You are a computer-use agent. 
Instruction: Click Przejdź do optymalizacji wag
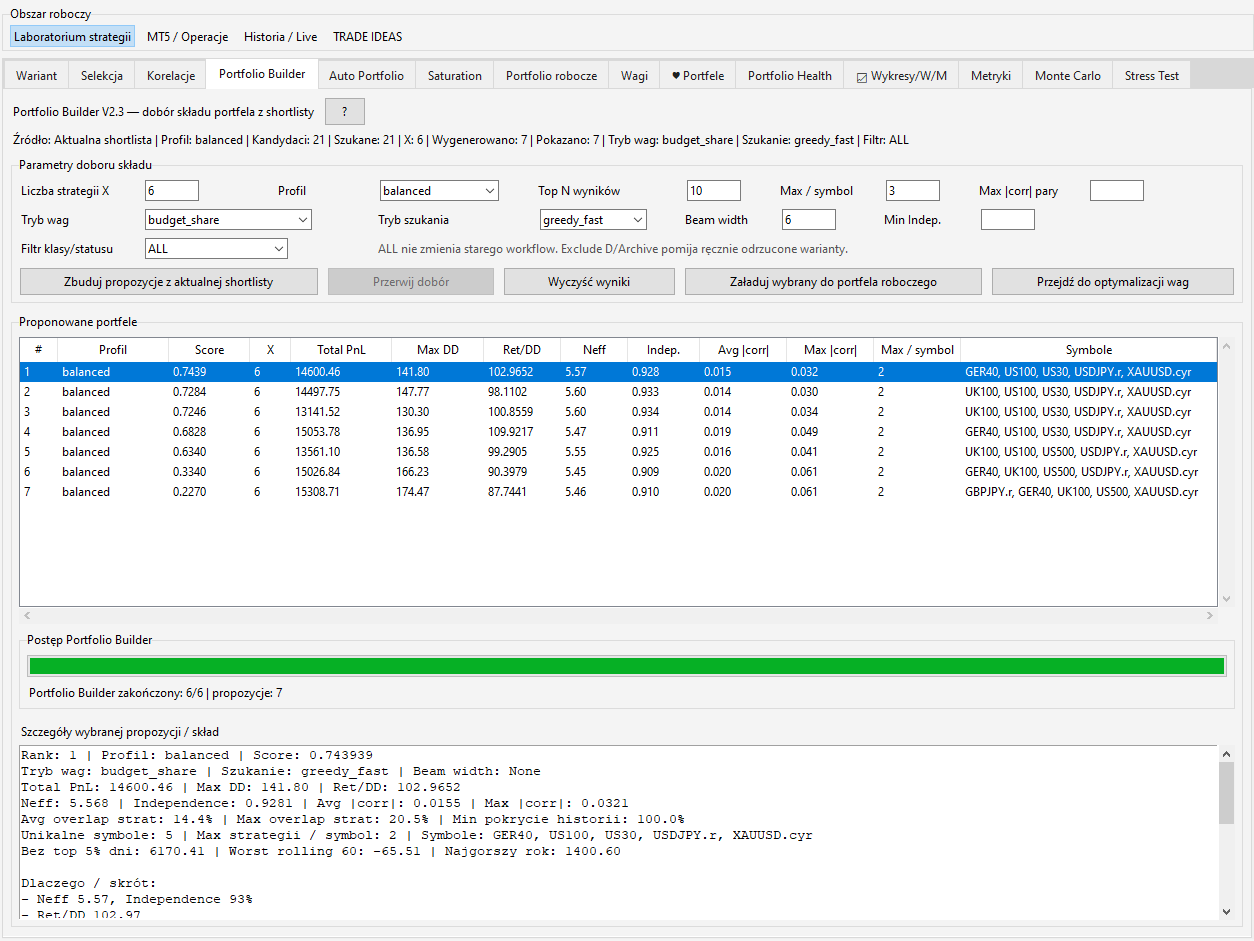point(1113,282)
